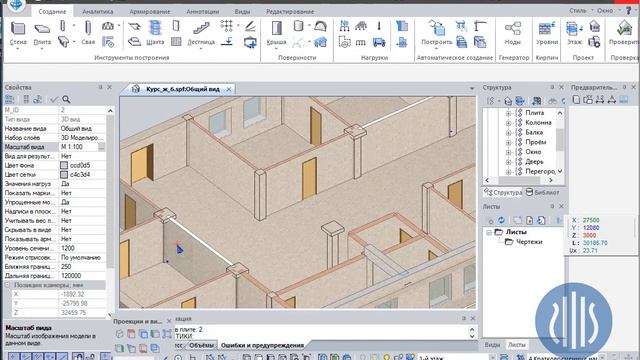Switch to the Виды ribbon tab
Viewport: 640px width, 360px height.
[242, 11]
